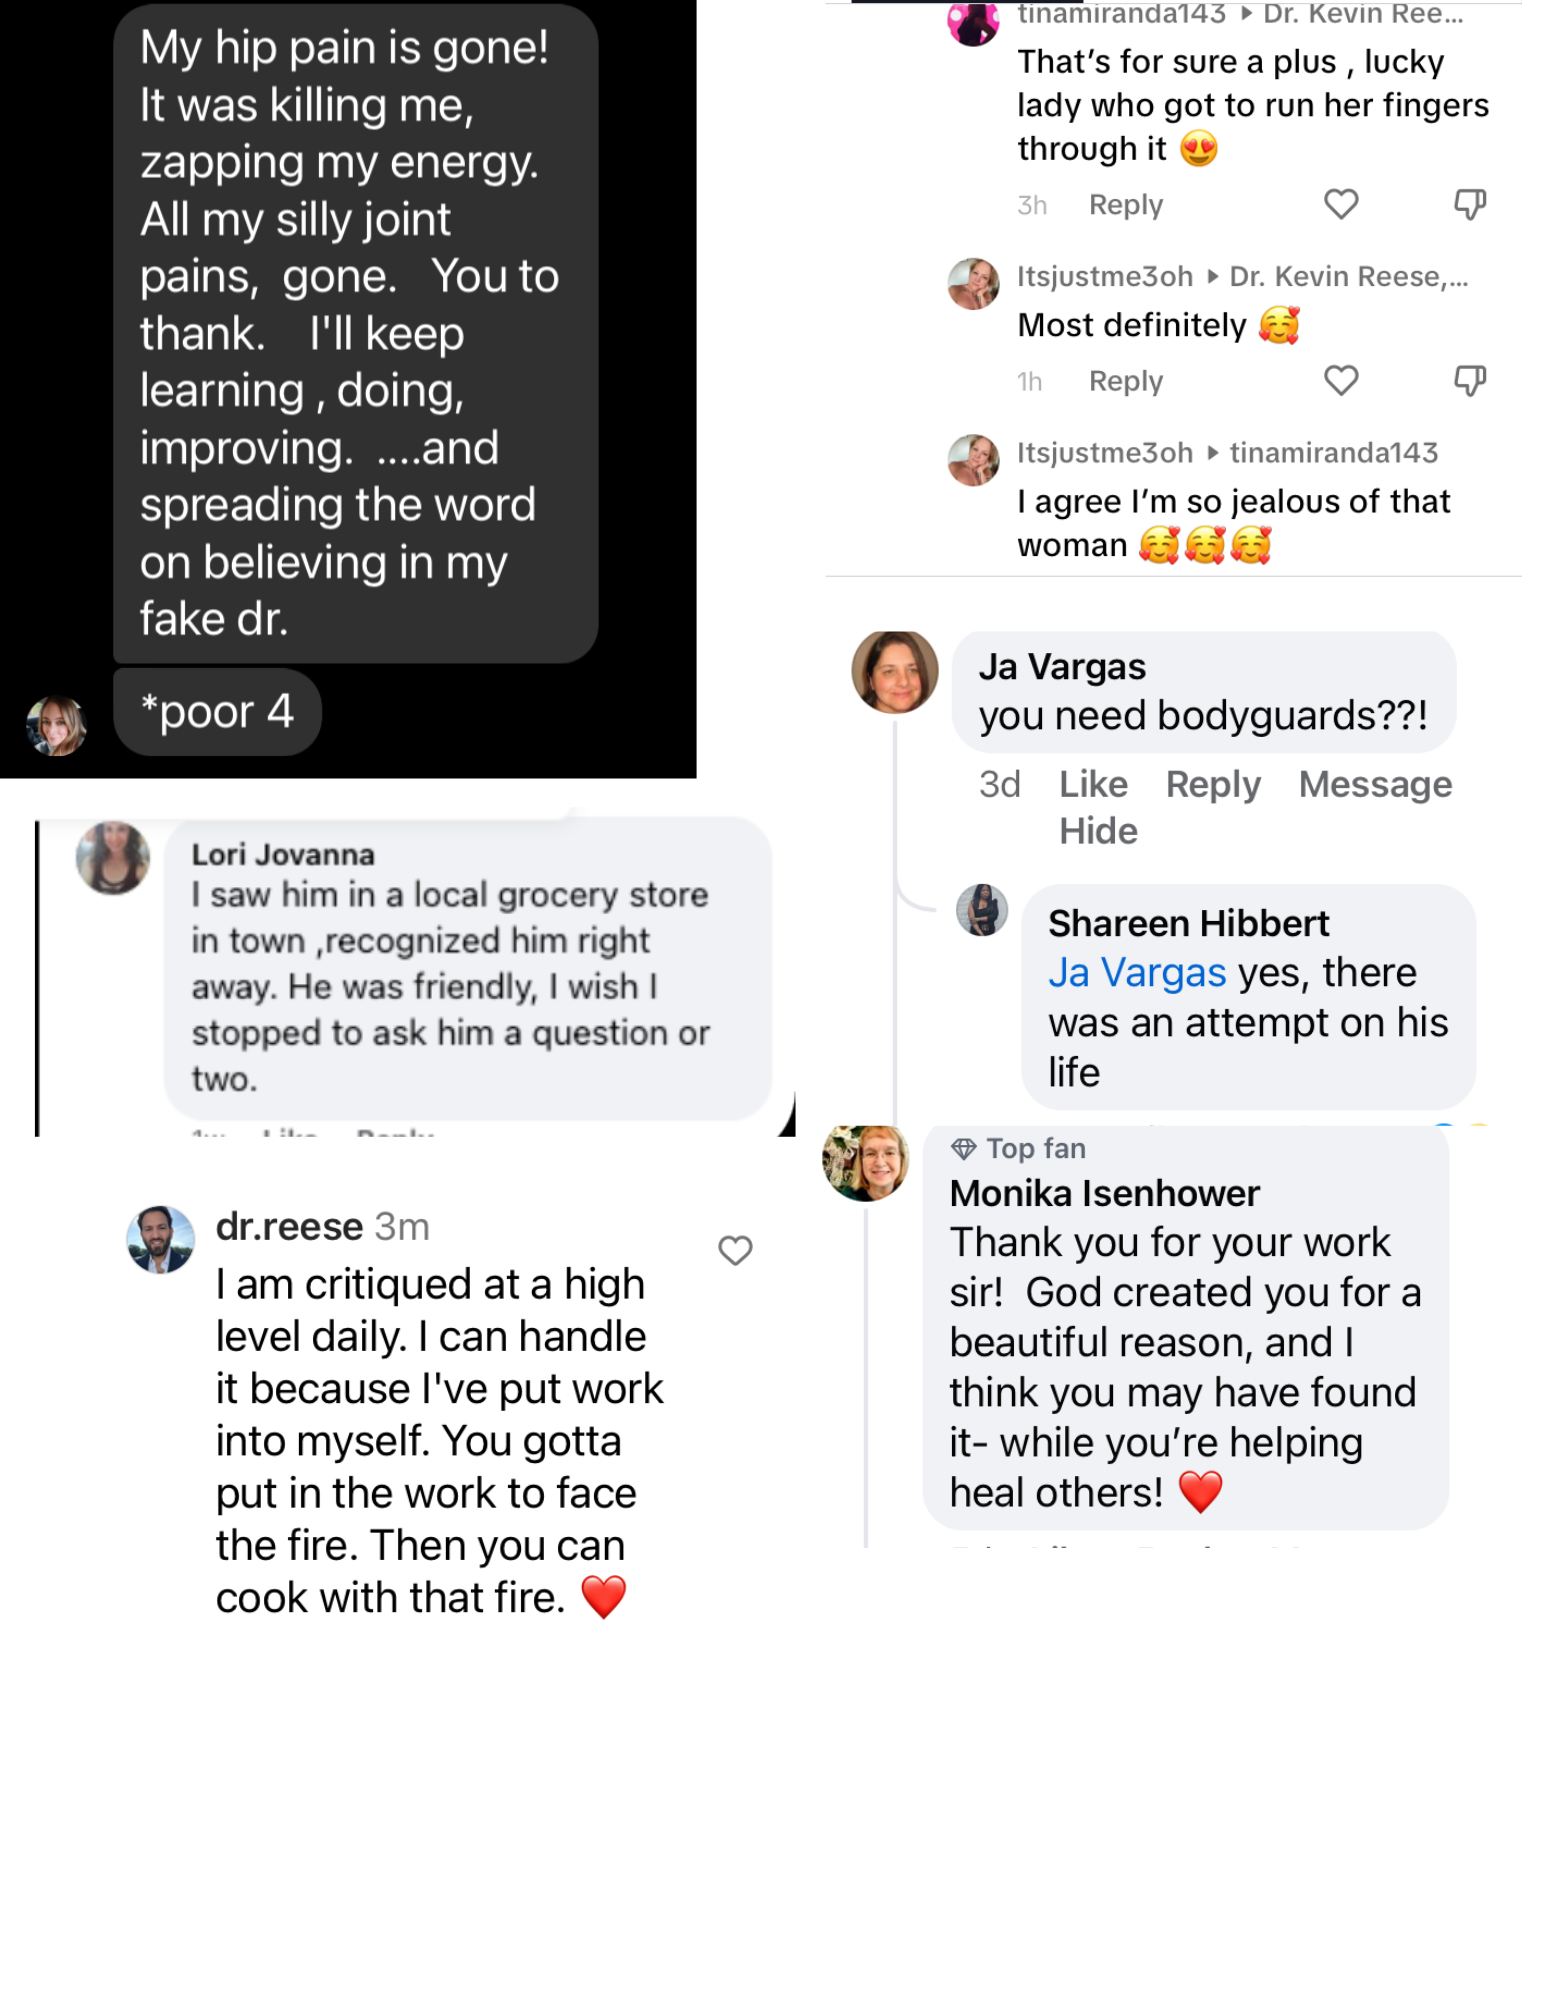Open Ja Vargas's profile picture
The width and height of the screenshot is (1545, 2000).
tap(894, 671)
